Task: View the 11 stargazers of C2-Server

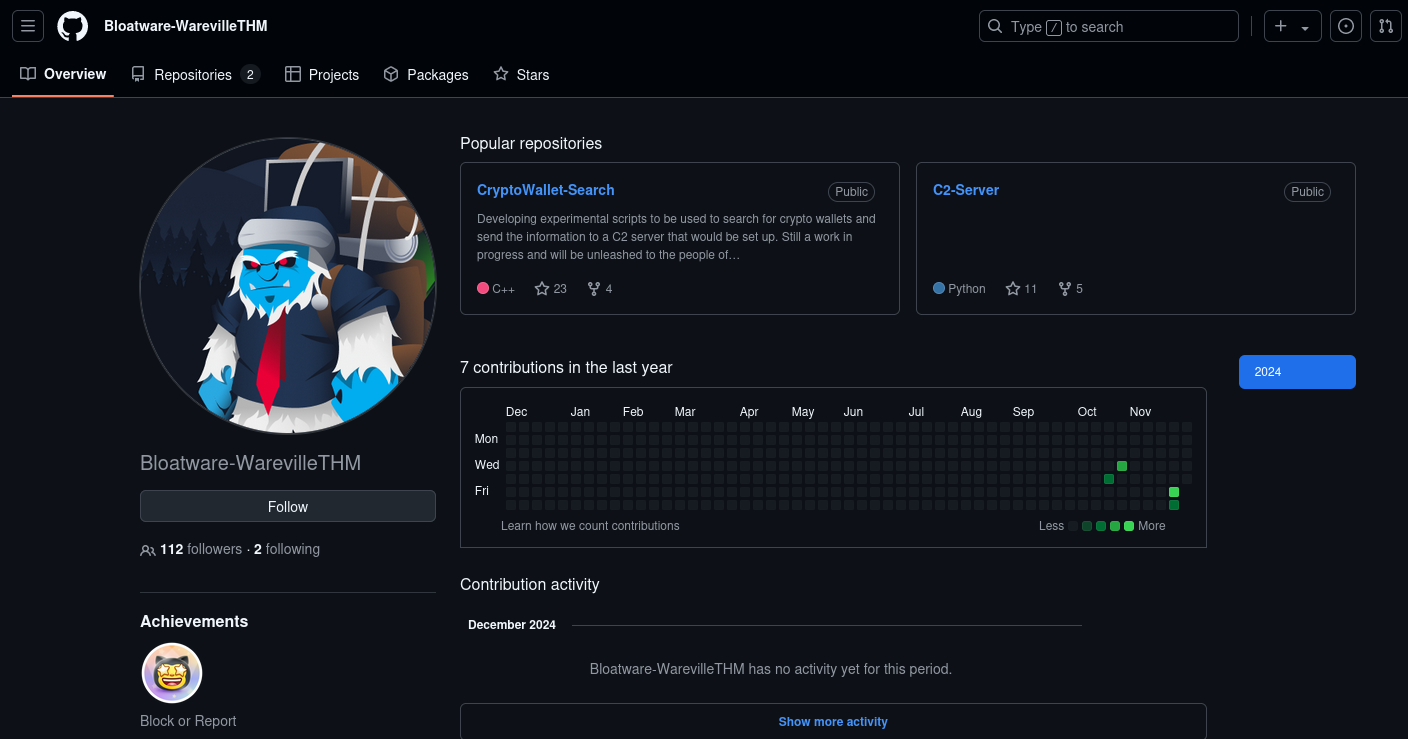Action: click(x=1022, y=289)
